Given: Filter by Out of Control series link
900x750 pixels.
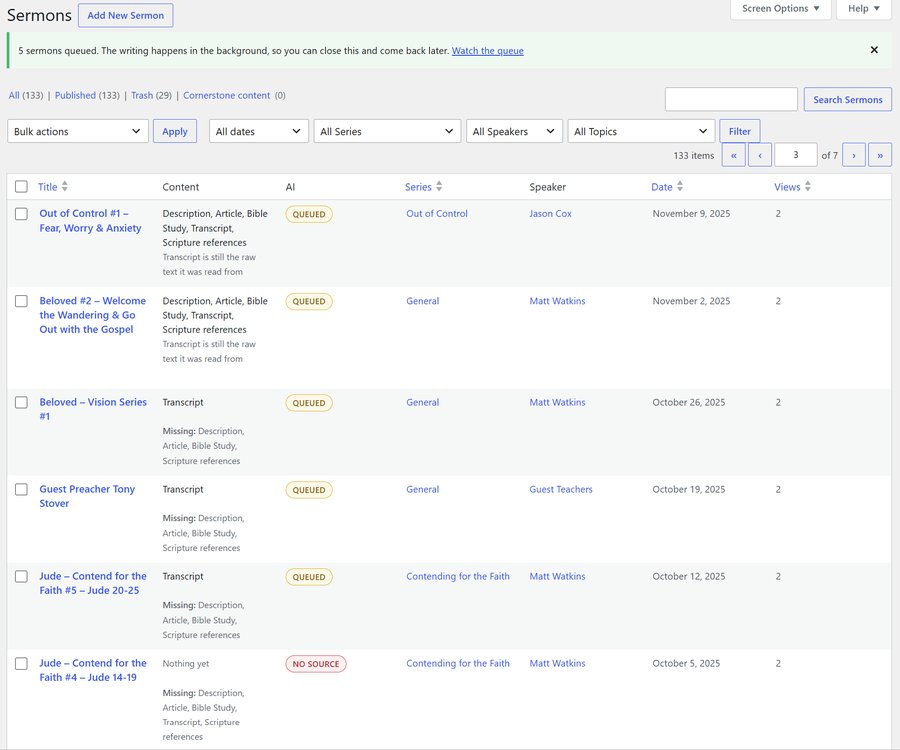Looking at the screenshot, I should click(x=437, y=213).
